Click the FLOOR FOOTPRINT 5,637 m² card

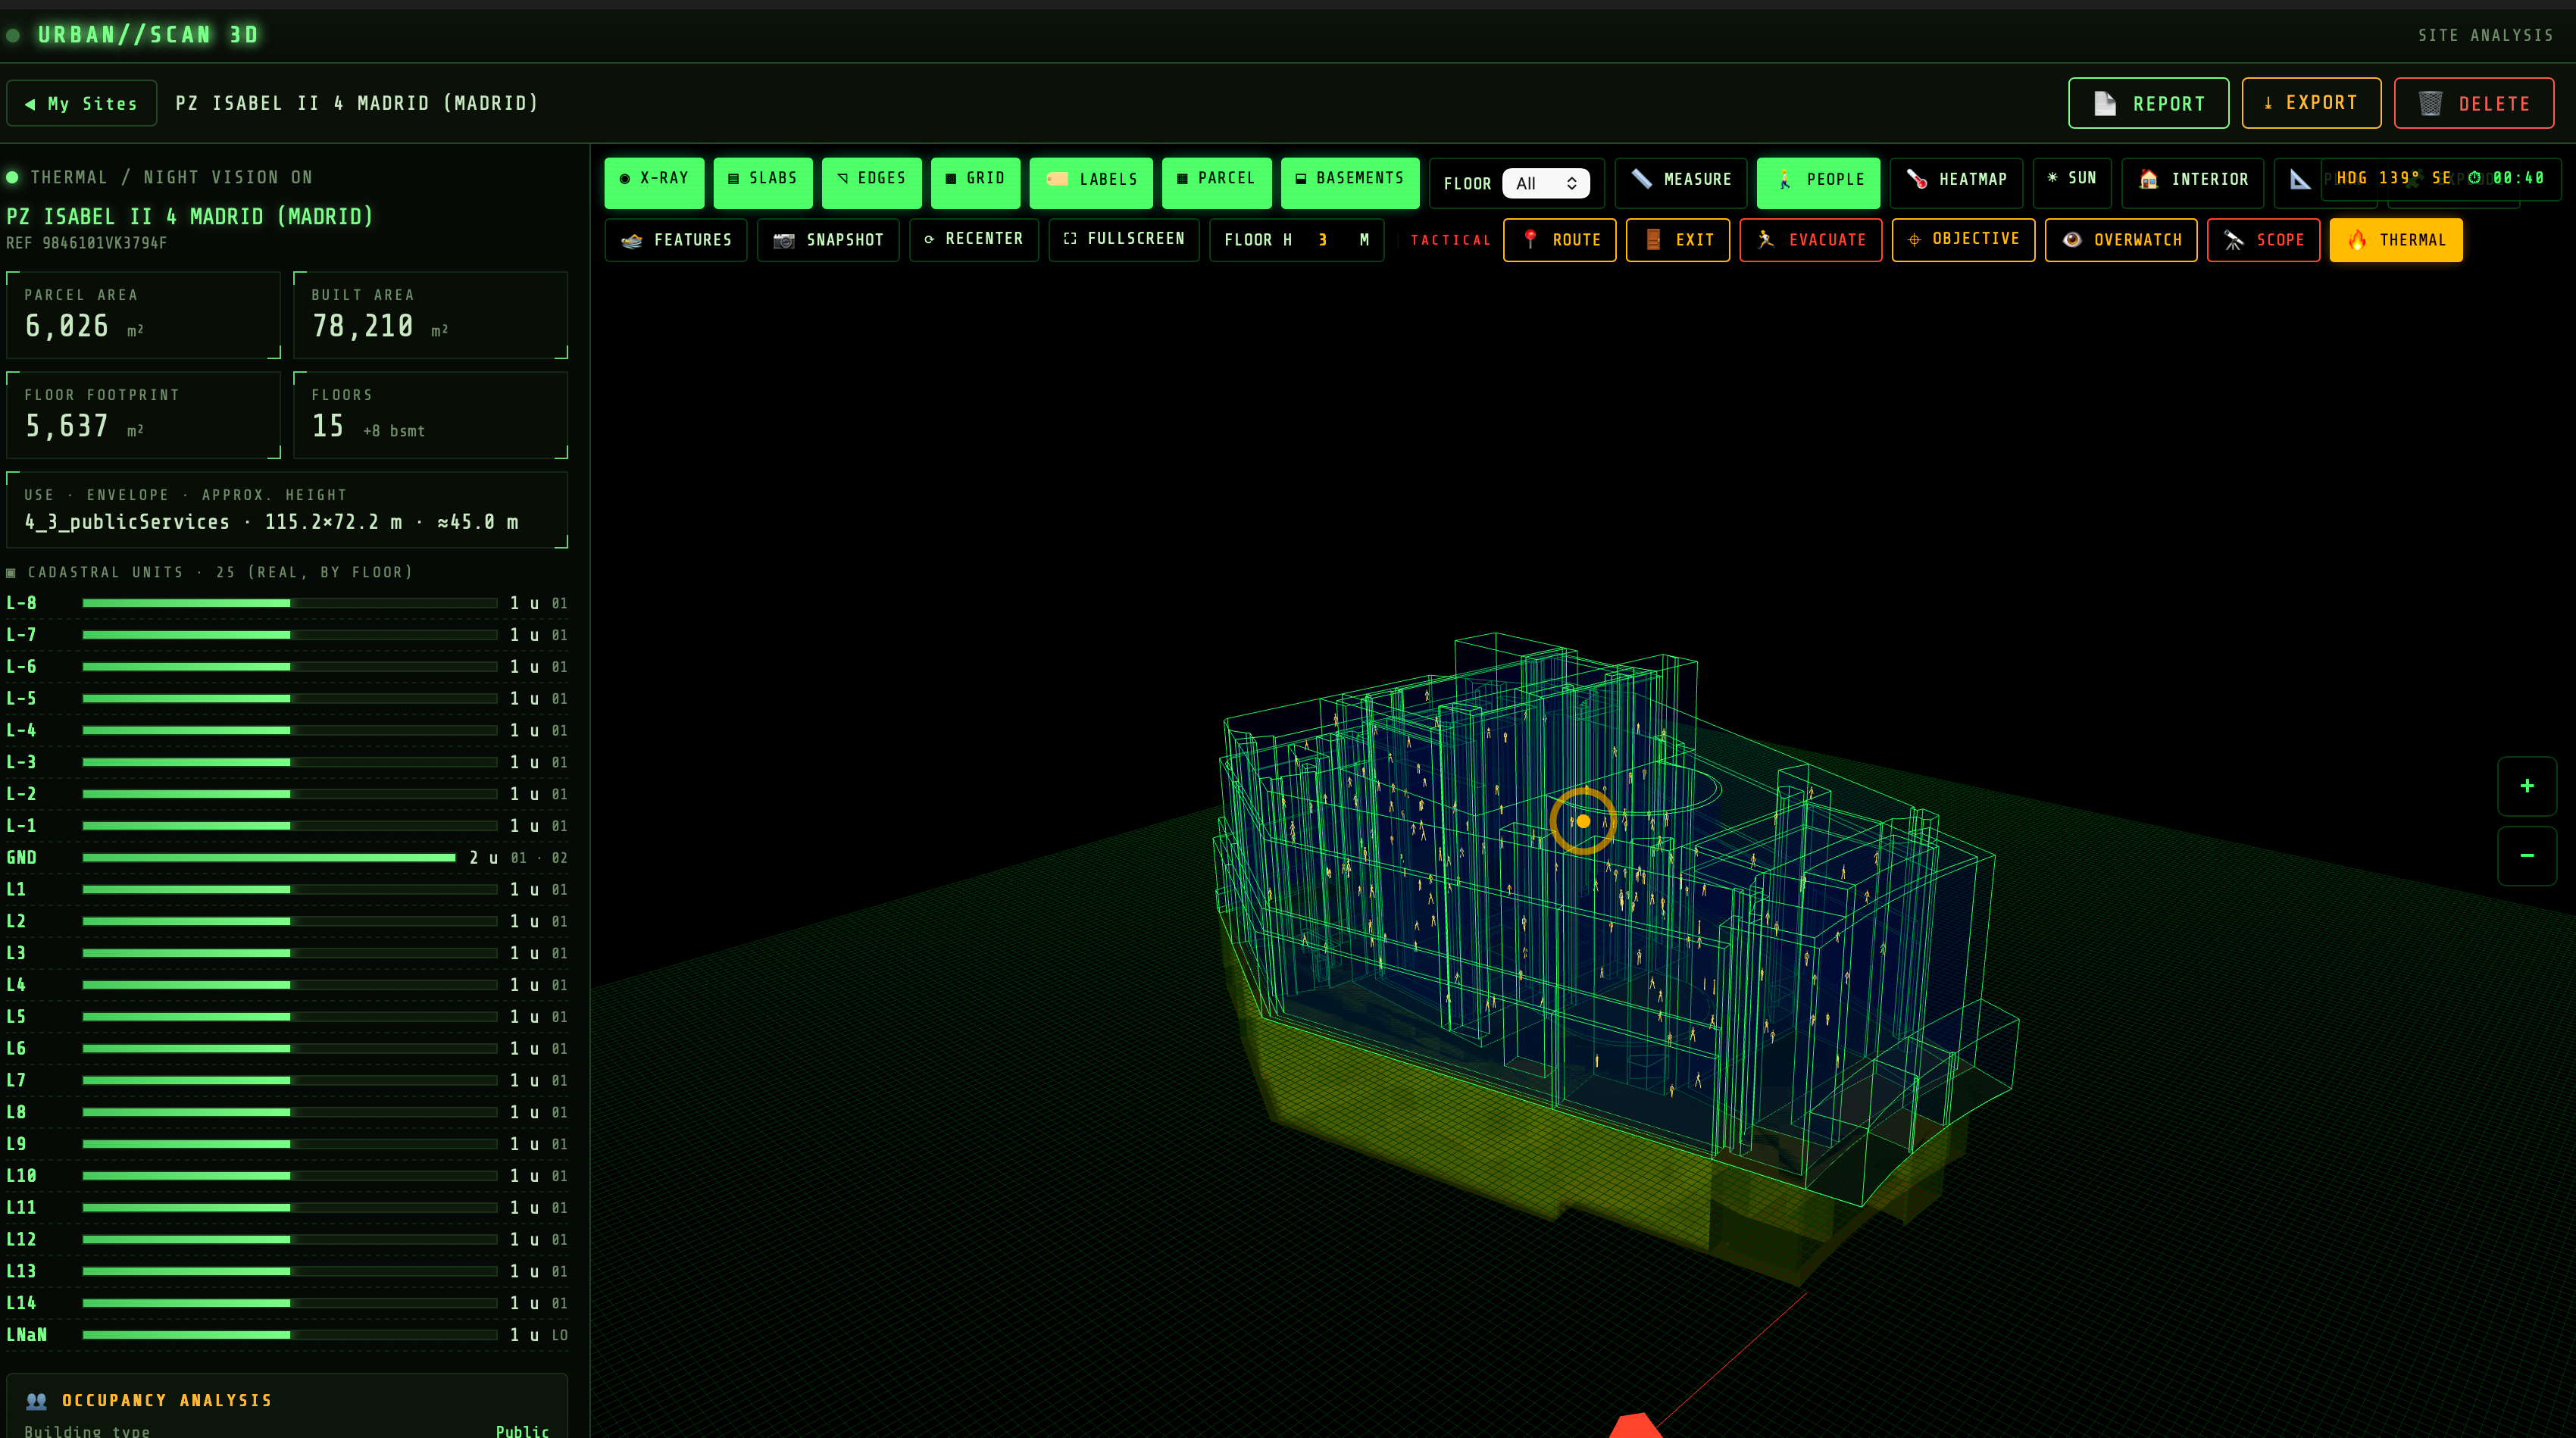tap(144, 415)
